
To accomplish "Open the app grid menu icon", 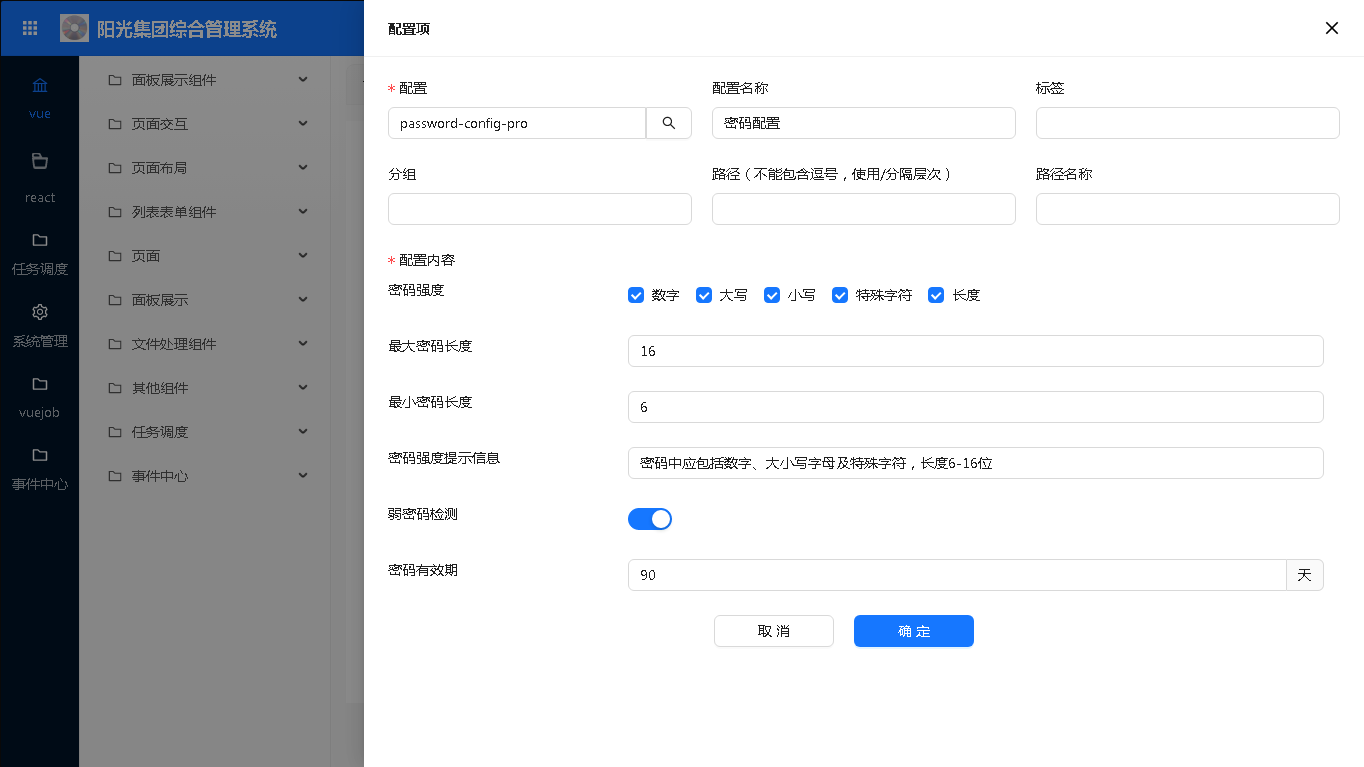I will (30, 28).
